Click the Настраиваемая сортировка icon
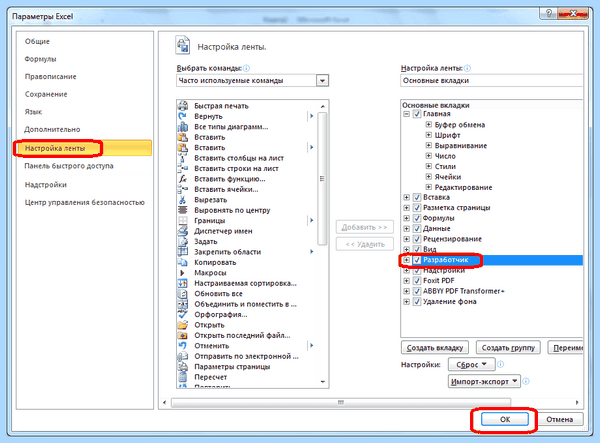The width and height of the screenshot is (600, 443). pos(183,283)
